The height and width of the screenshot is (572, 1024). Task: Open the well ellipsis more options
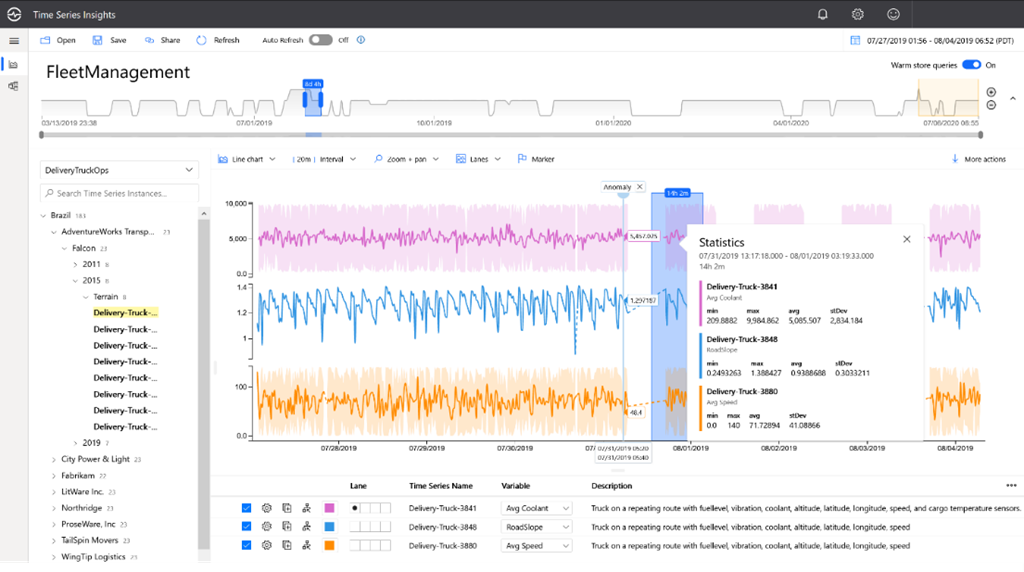1011,486
